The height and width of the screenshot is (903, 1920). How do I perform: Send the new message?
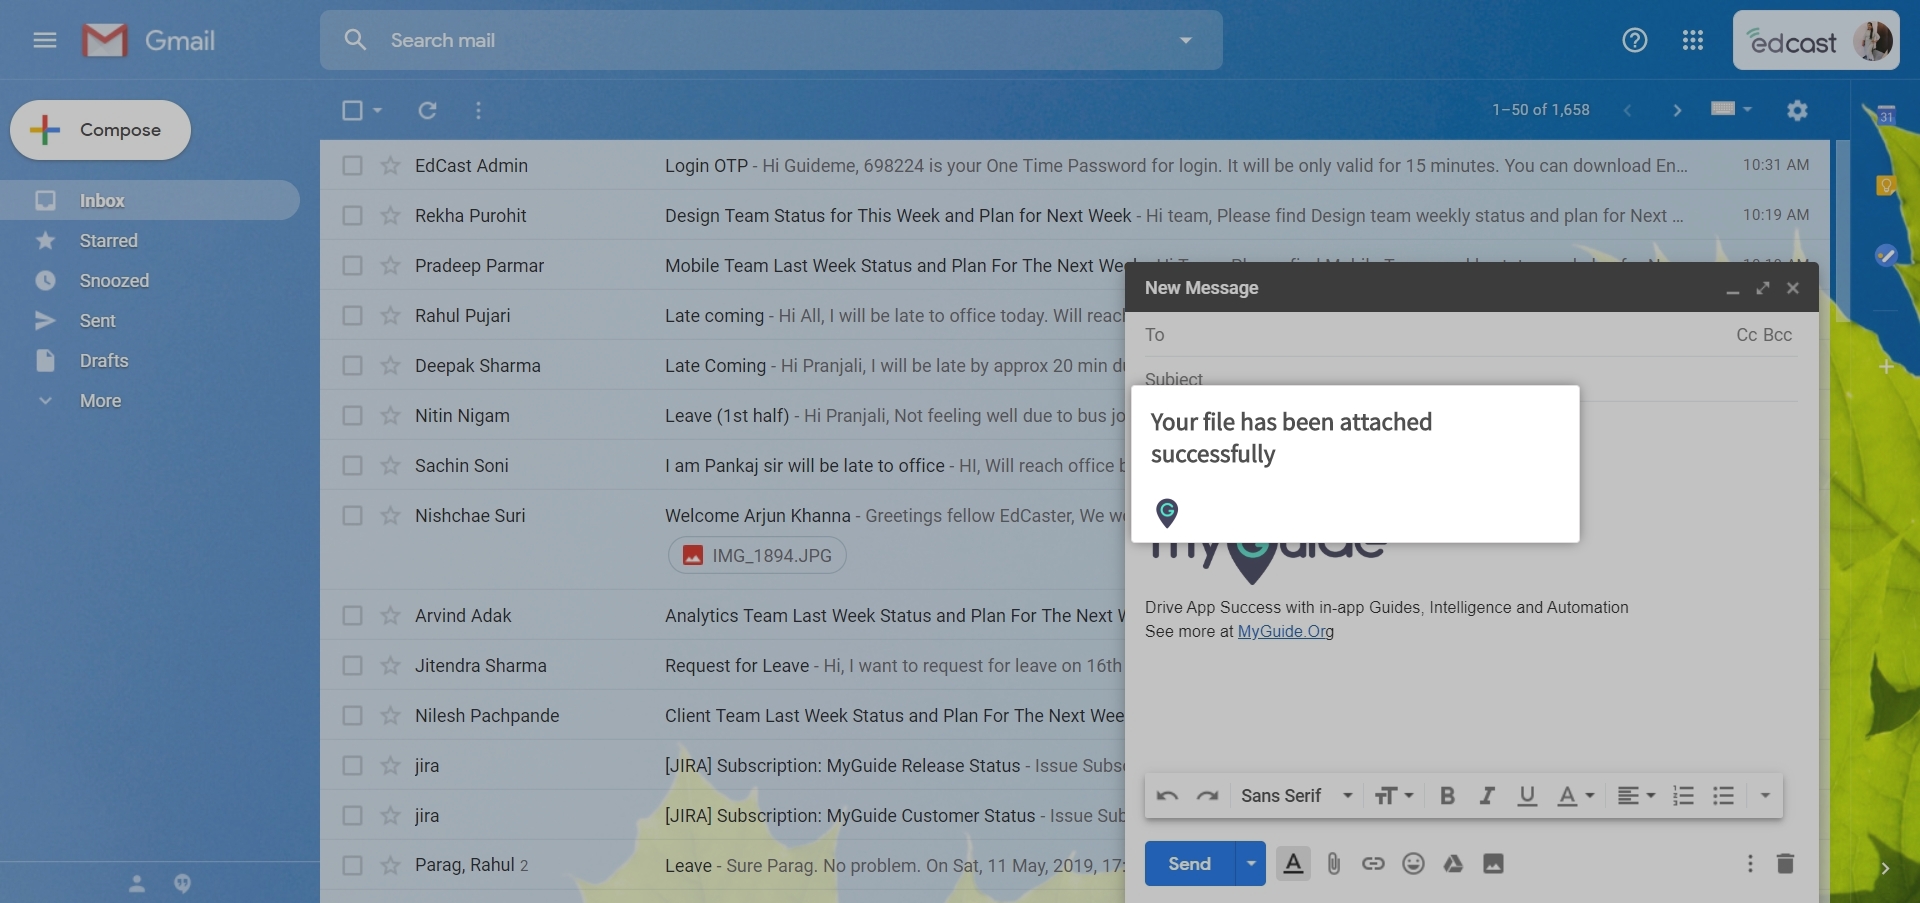[1190, 863]
